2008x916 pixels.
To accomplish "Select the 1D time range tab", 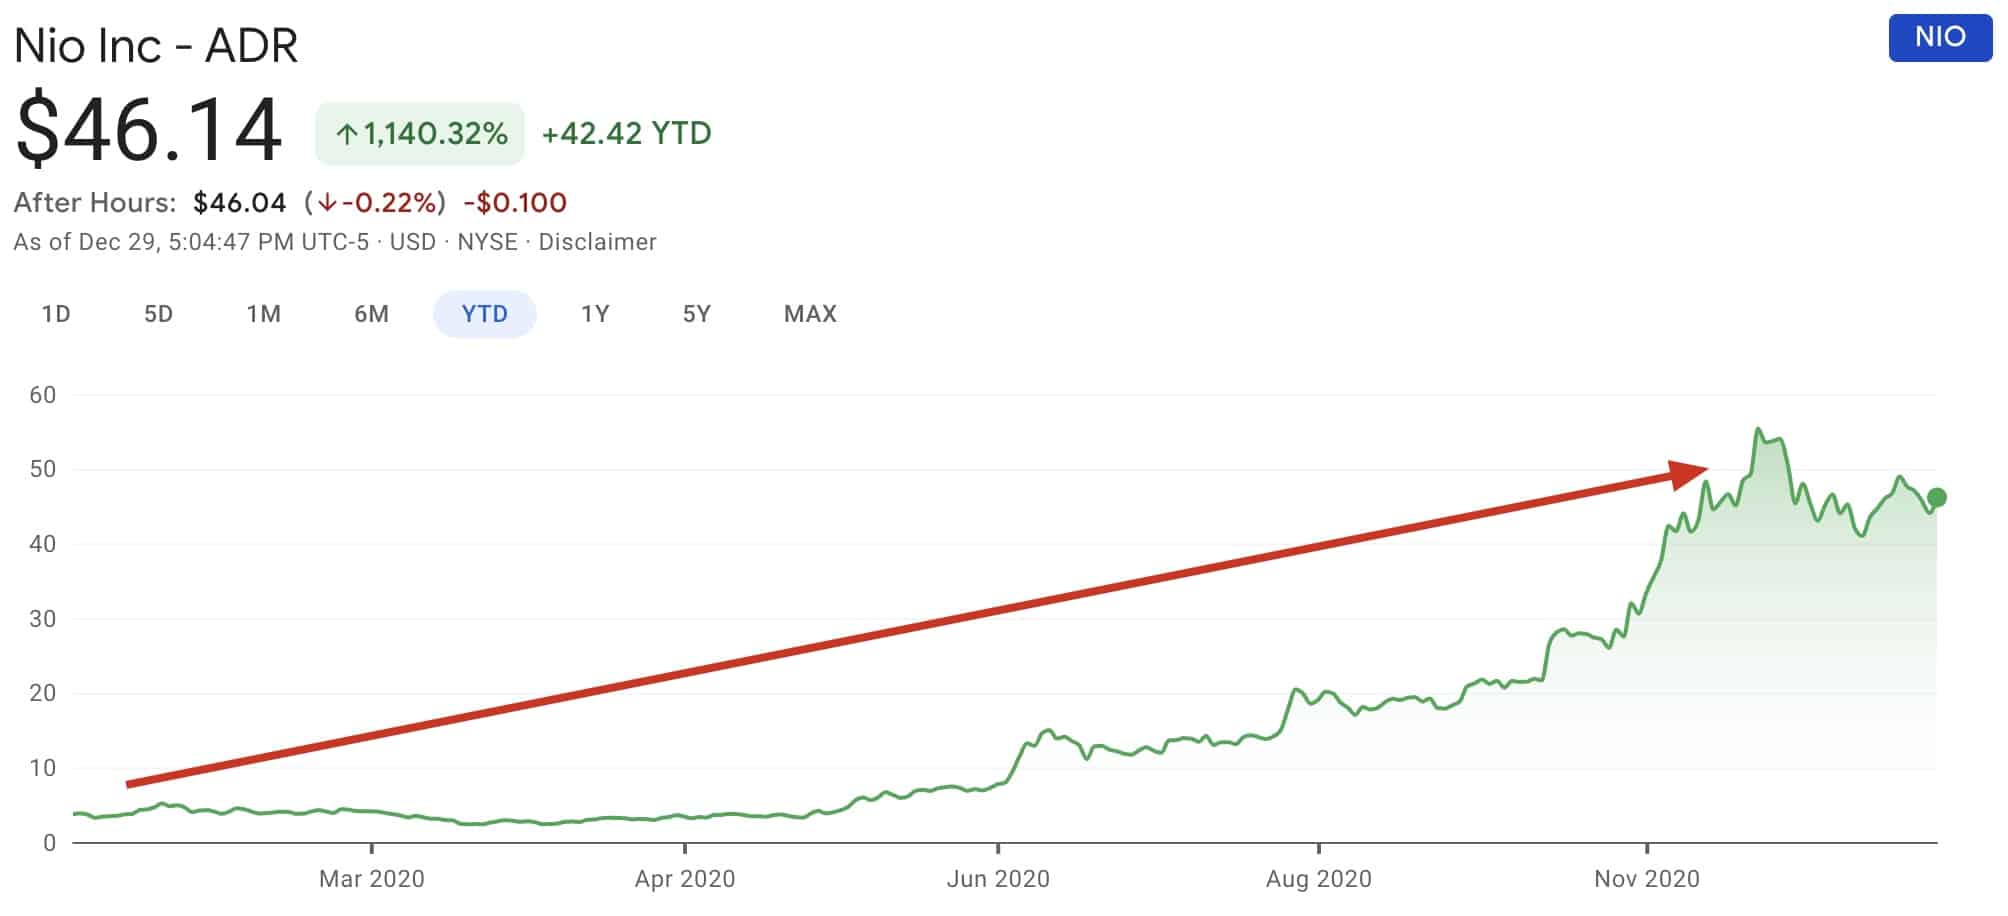I will point(56,314).
